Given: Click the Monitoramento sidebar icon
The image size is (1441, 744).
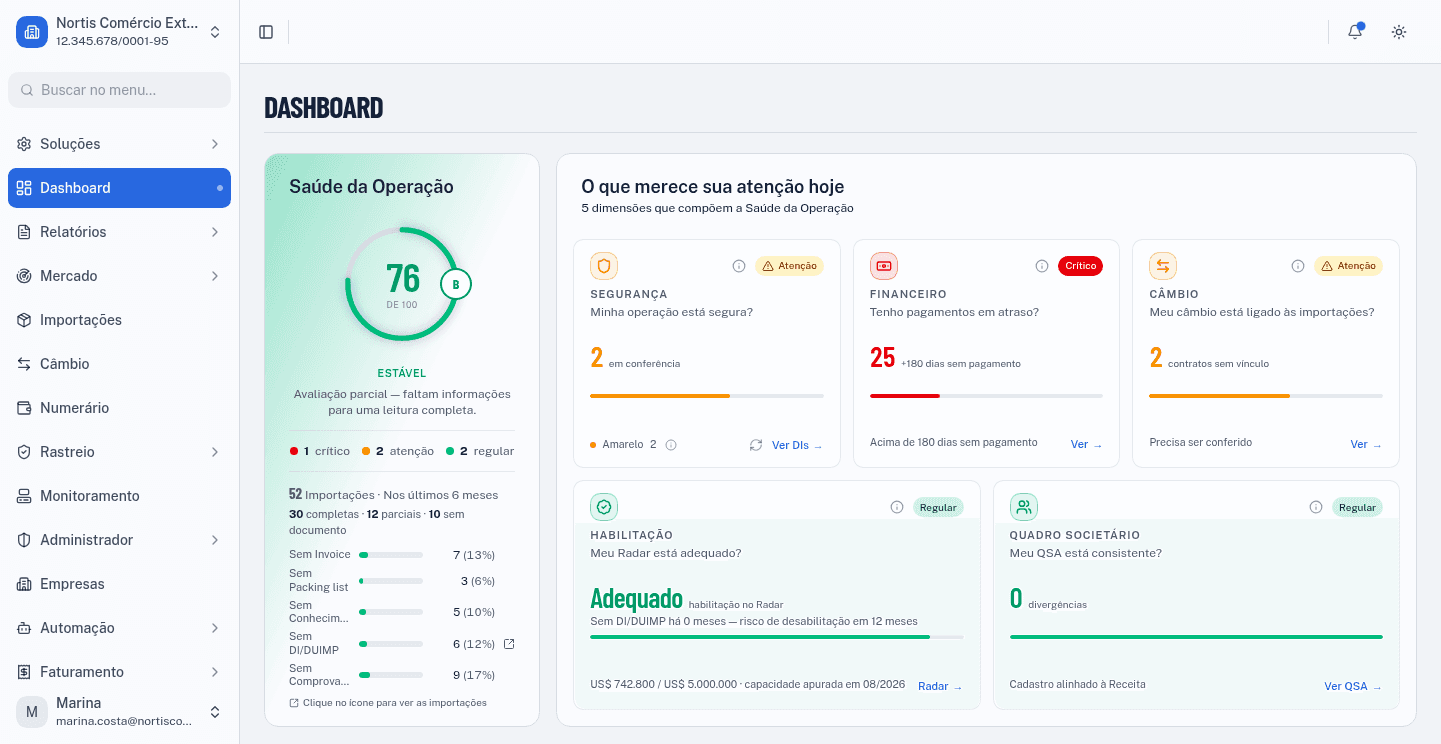Looking at the screenshot, I should pyautogui.click(x=24, y=496).
